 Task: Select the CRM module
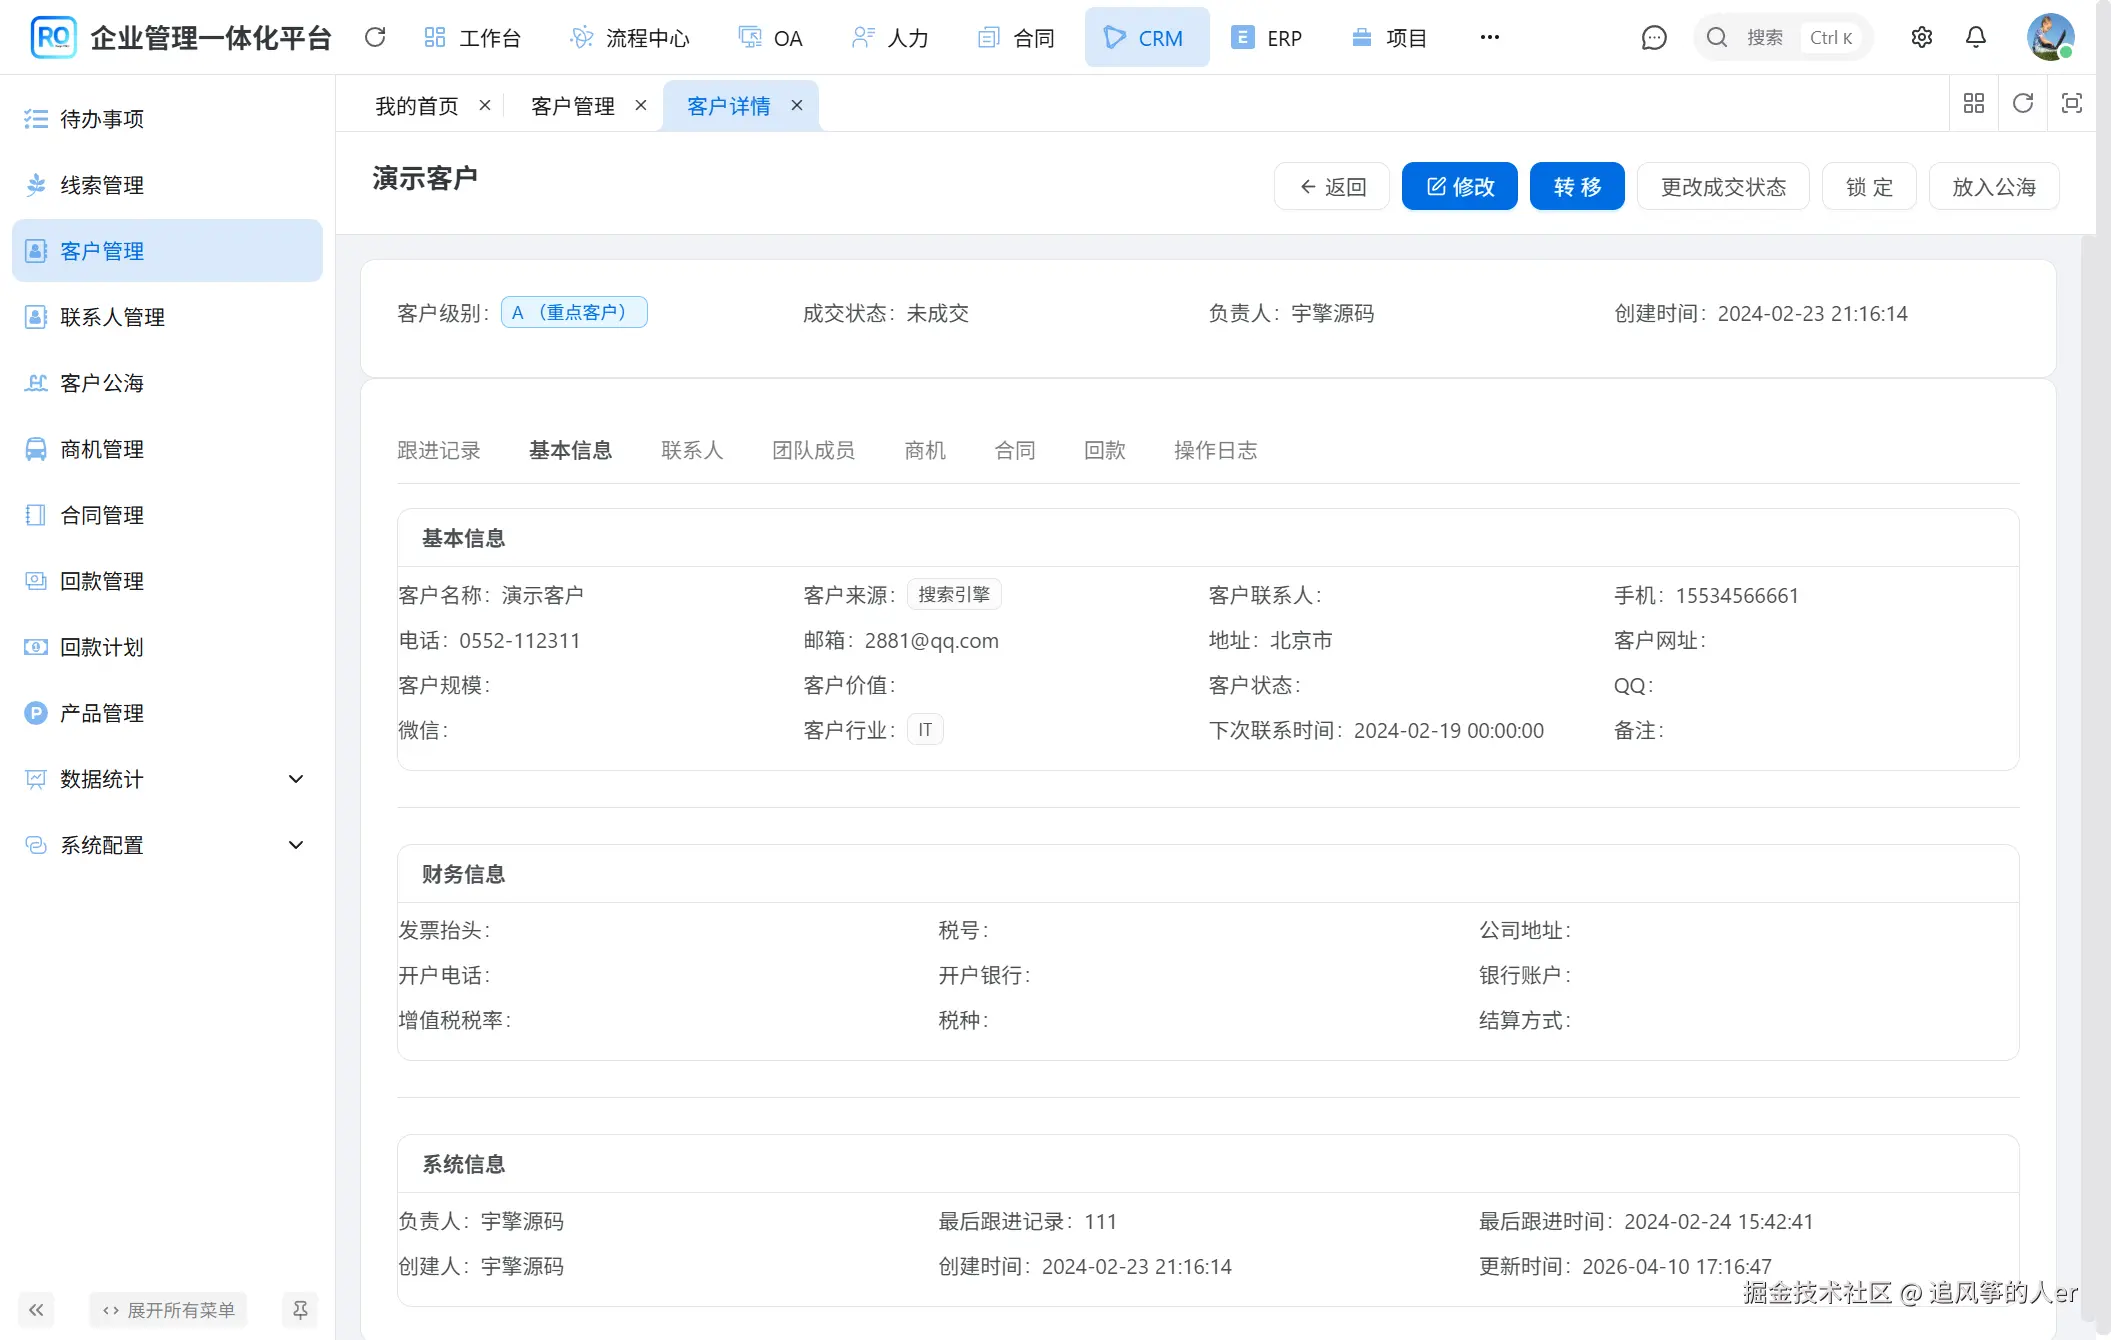tap(1146, 38)
